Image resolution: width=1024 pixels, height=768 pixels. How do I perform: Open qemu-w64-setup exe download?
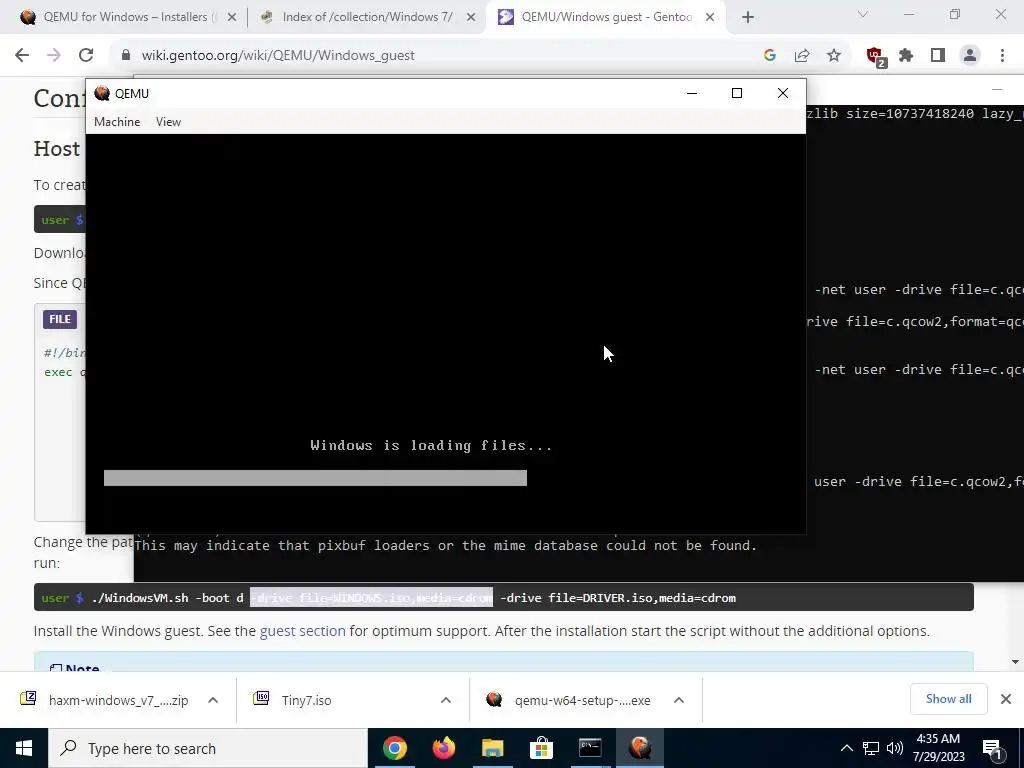click(569, 700)
